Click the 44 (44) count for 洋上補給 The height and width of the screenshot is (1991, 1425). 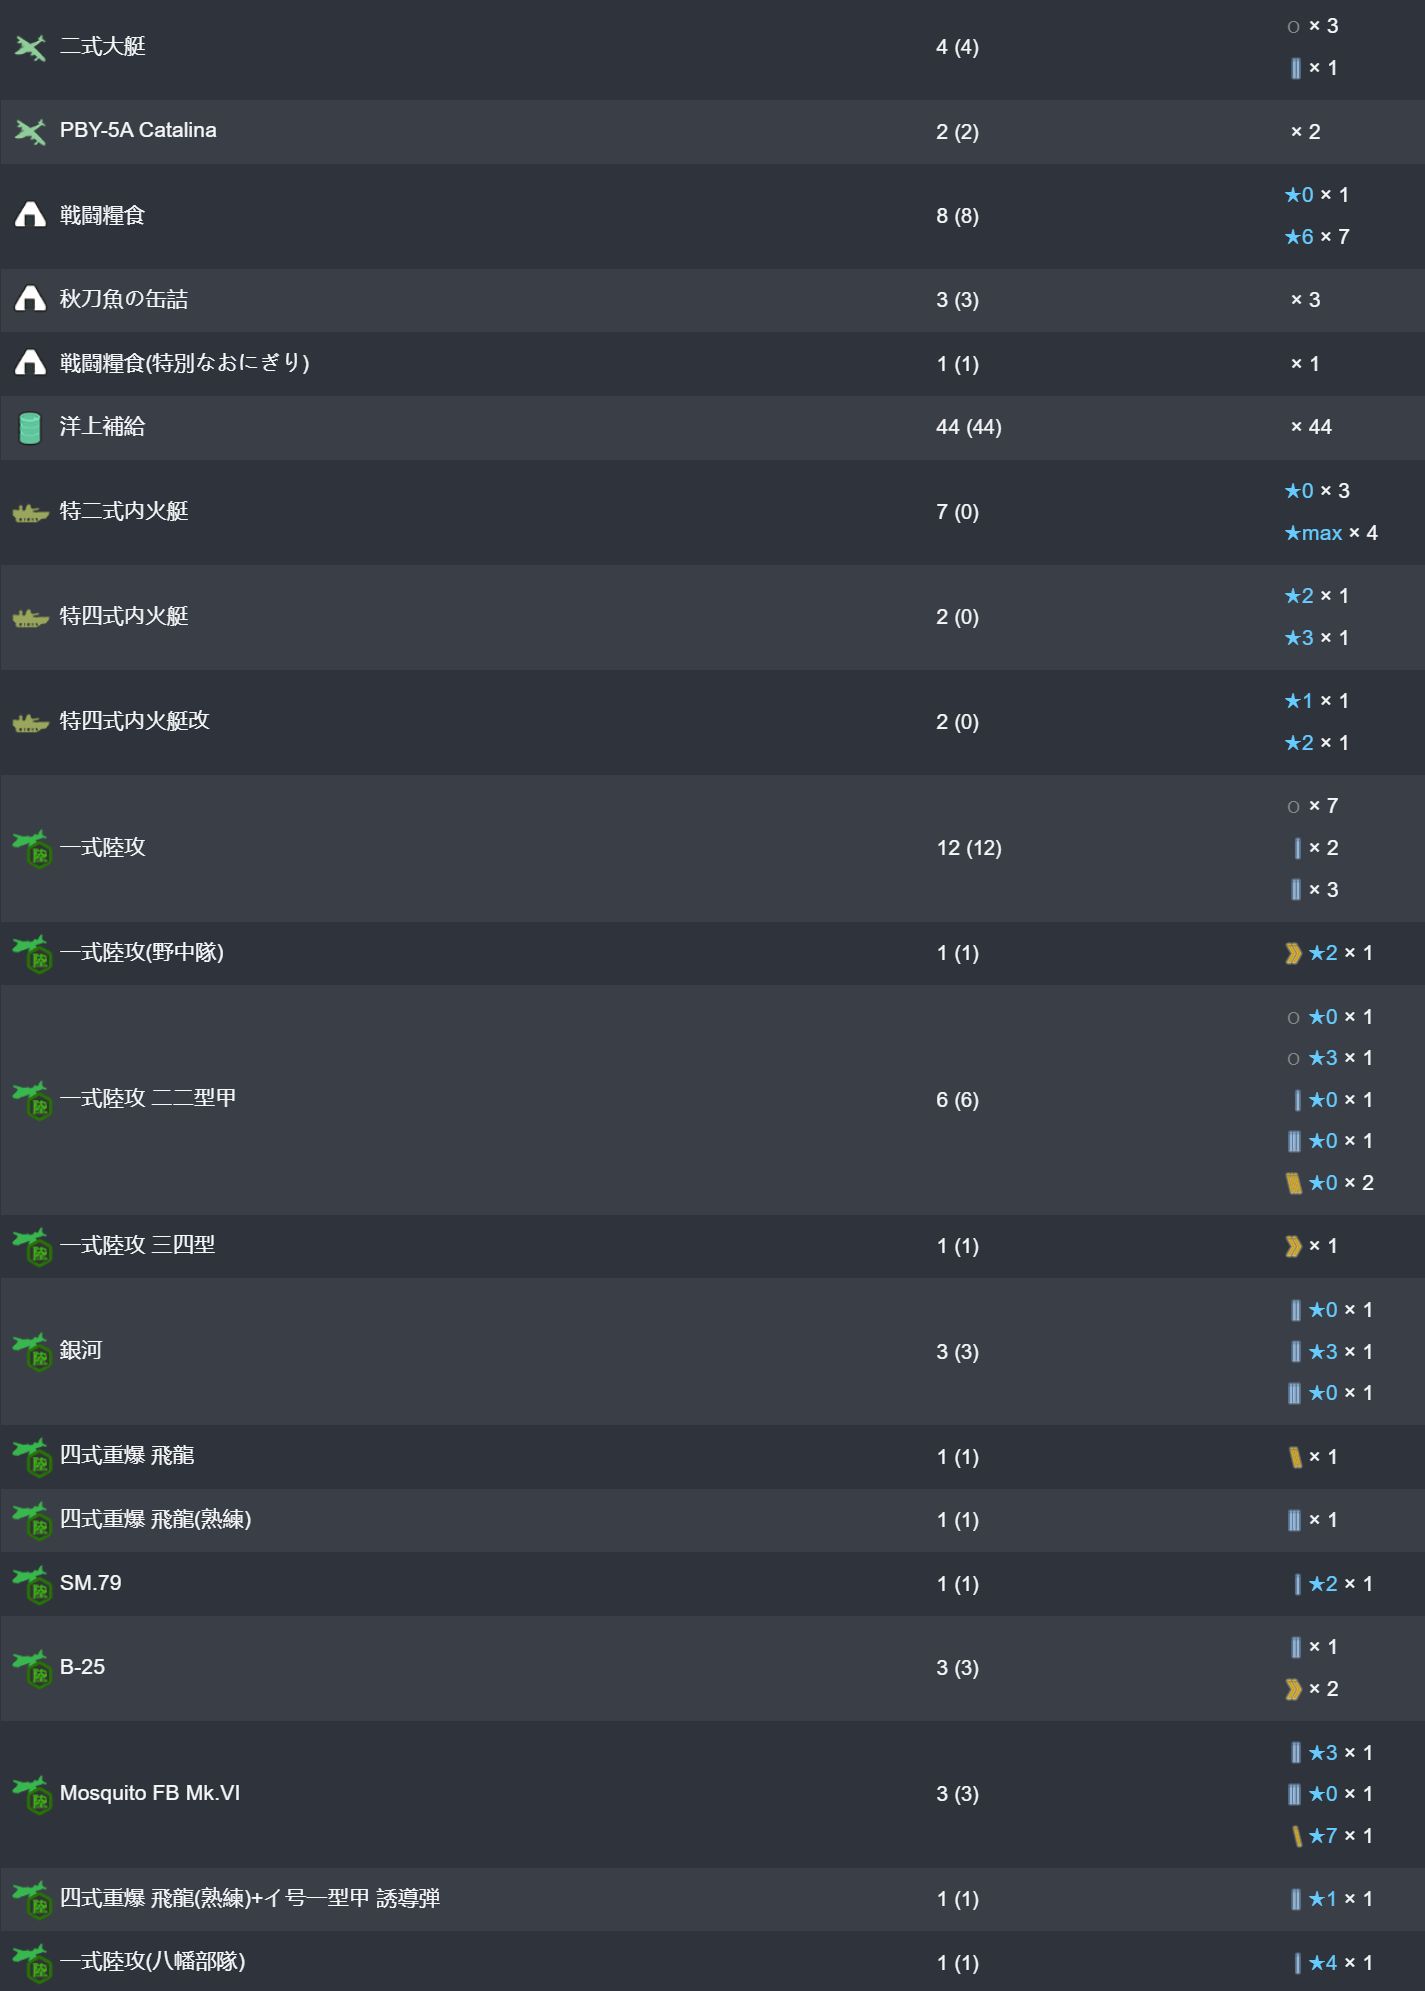969,427
